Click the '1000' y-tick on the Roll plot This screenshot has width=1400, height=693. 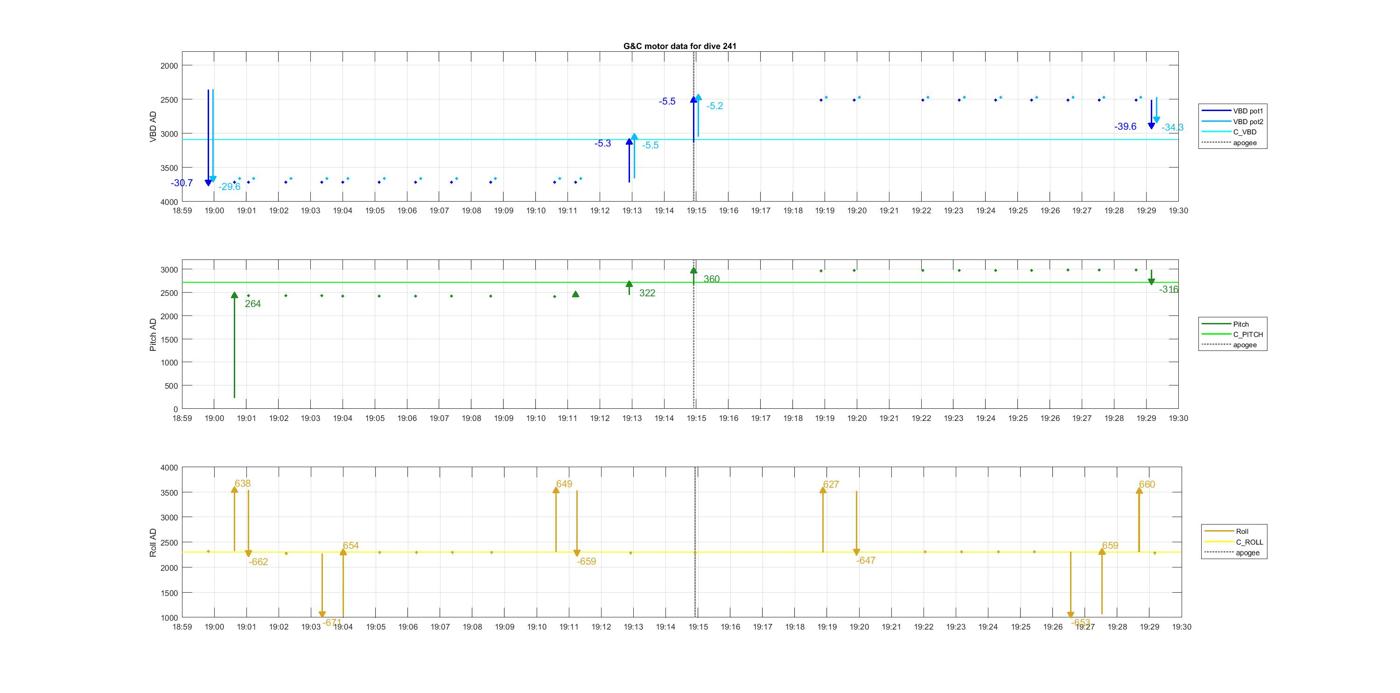pos(169,618)
